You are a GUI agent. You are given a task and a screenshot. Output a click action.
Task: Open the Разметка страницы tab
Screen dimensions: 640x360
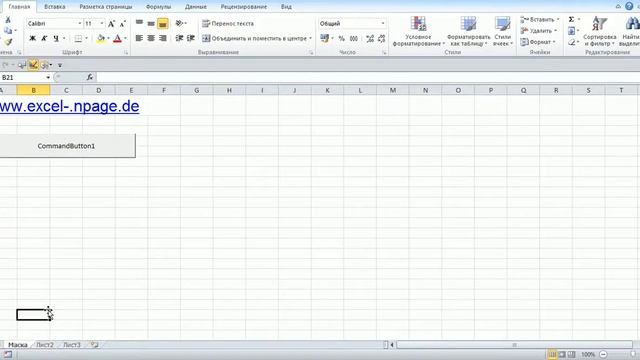(x=106, y=7)
